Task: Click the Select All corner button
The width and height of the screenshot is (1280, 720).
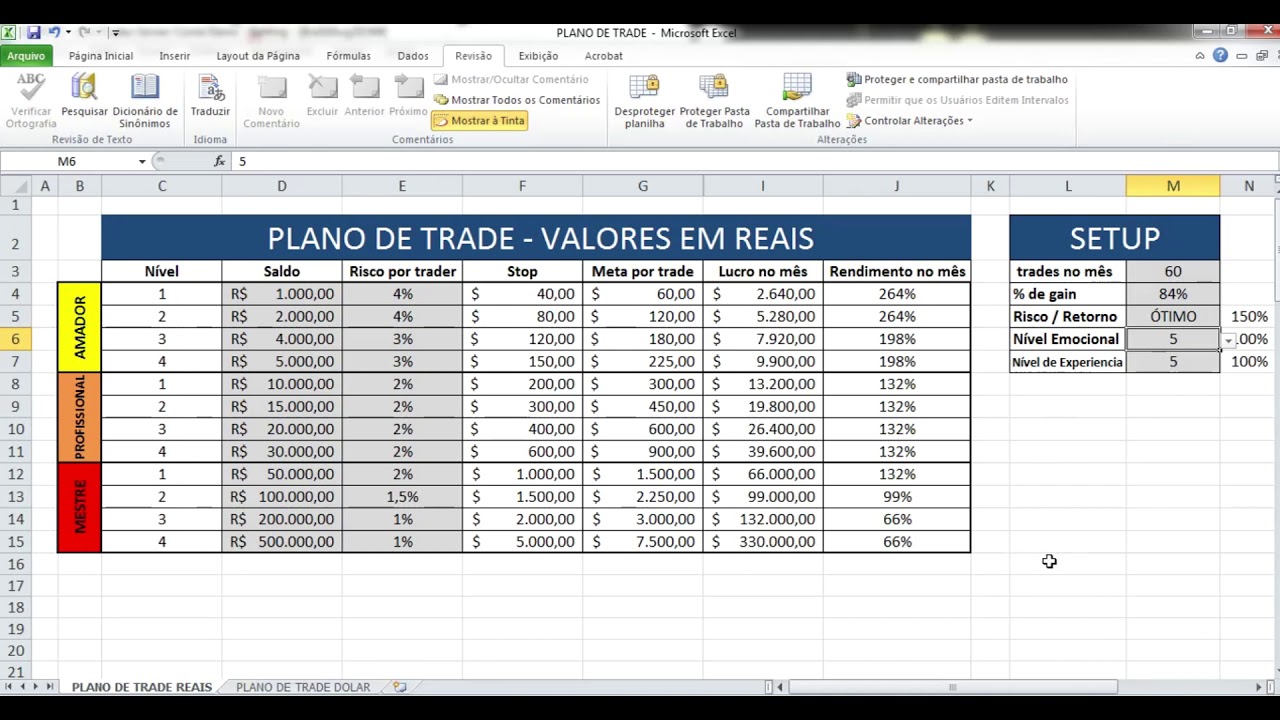Action: (15, 186)
